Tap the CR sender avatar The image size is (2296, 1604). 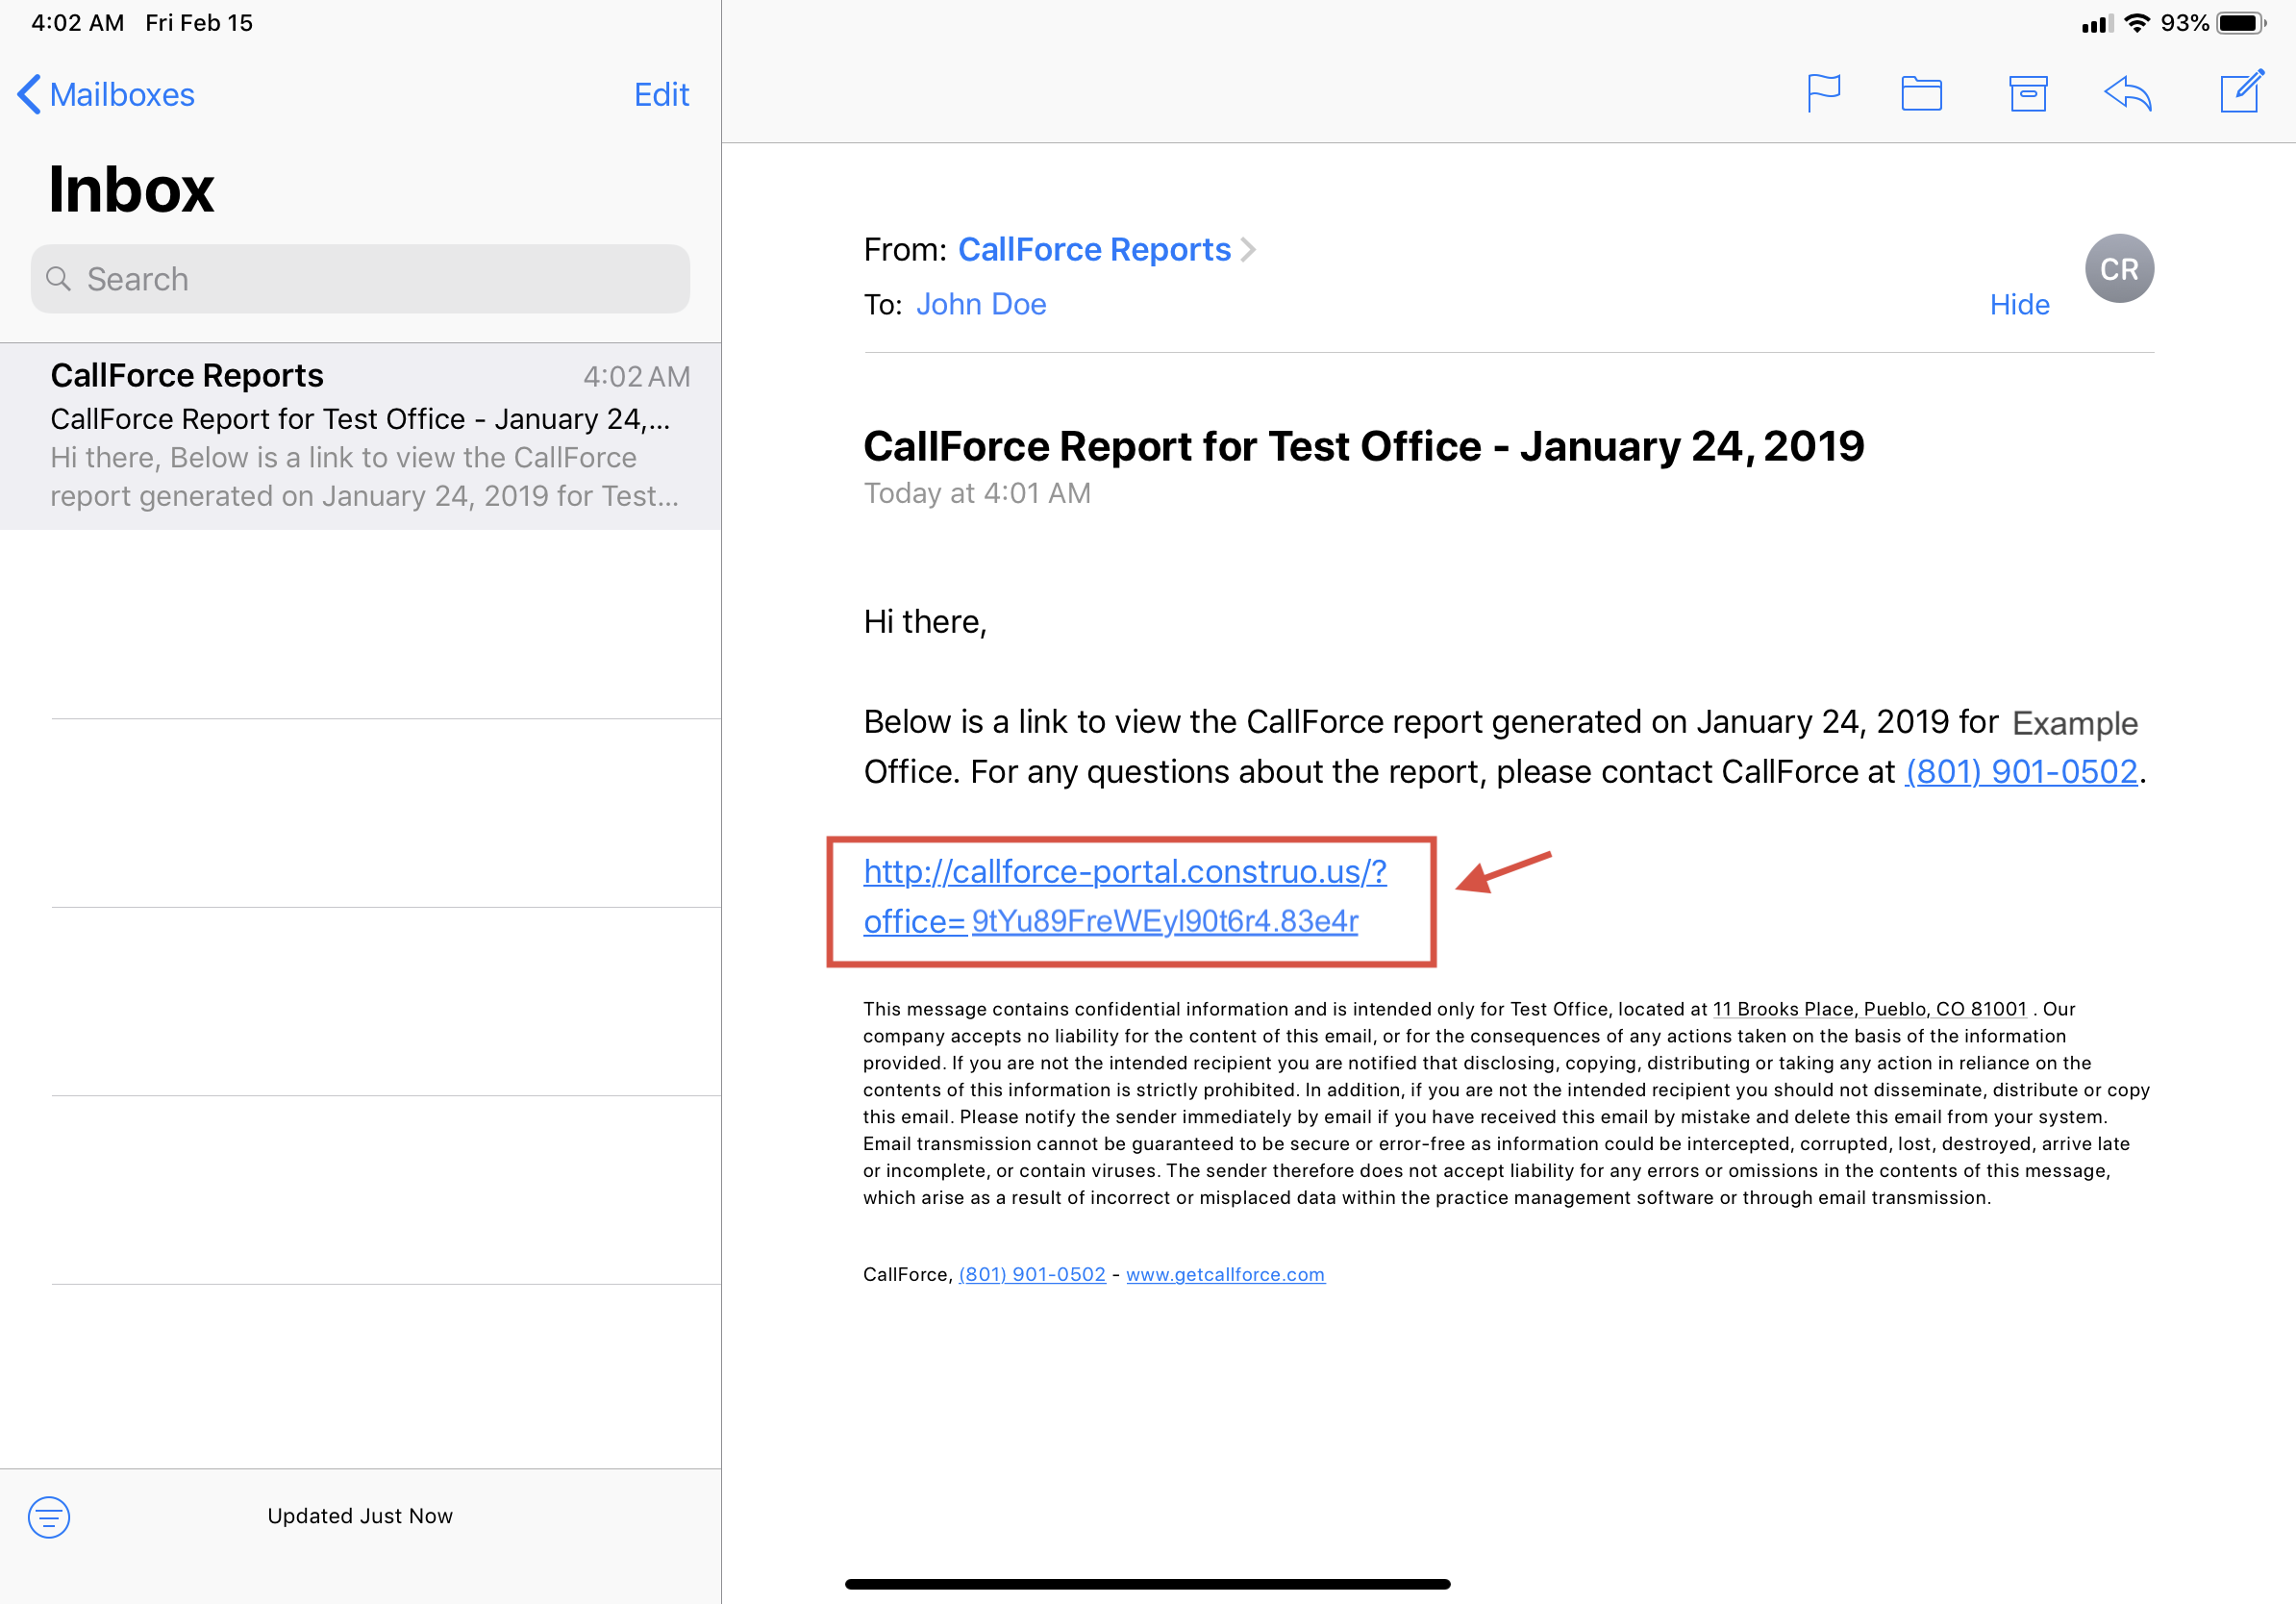click(x=2119, y=268)
